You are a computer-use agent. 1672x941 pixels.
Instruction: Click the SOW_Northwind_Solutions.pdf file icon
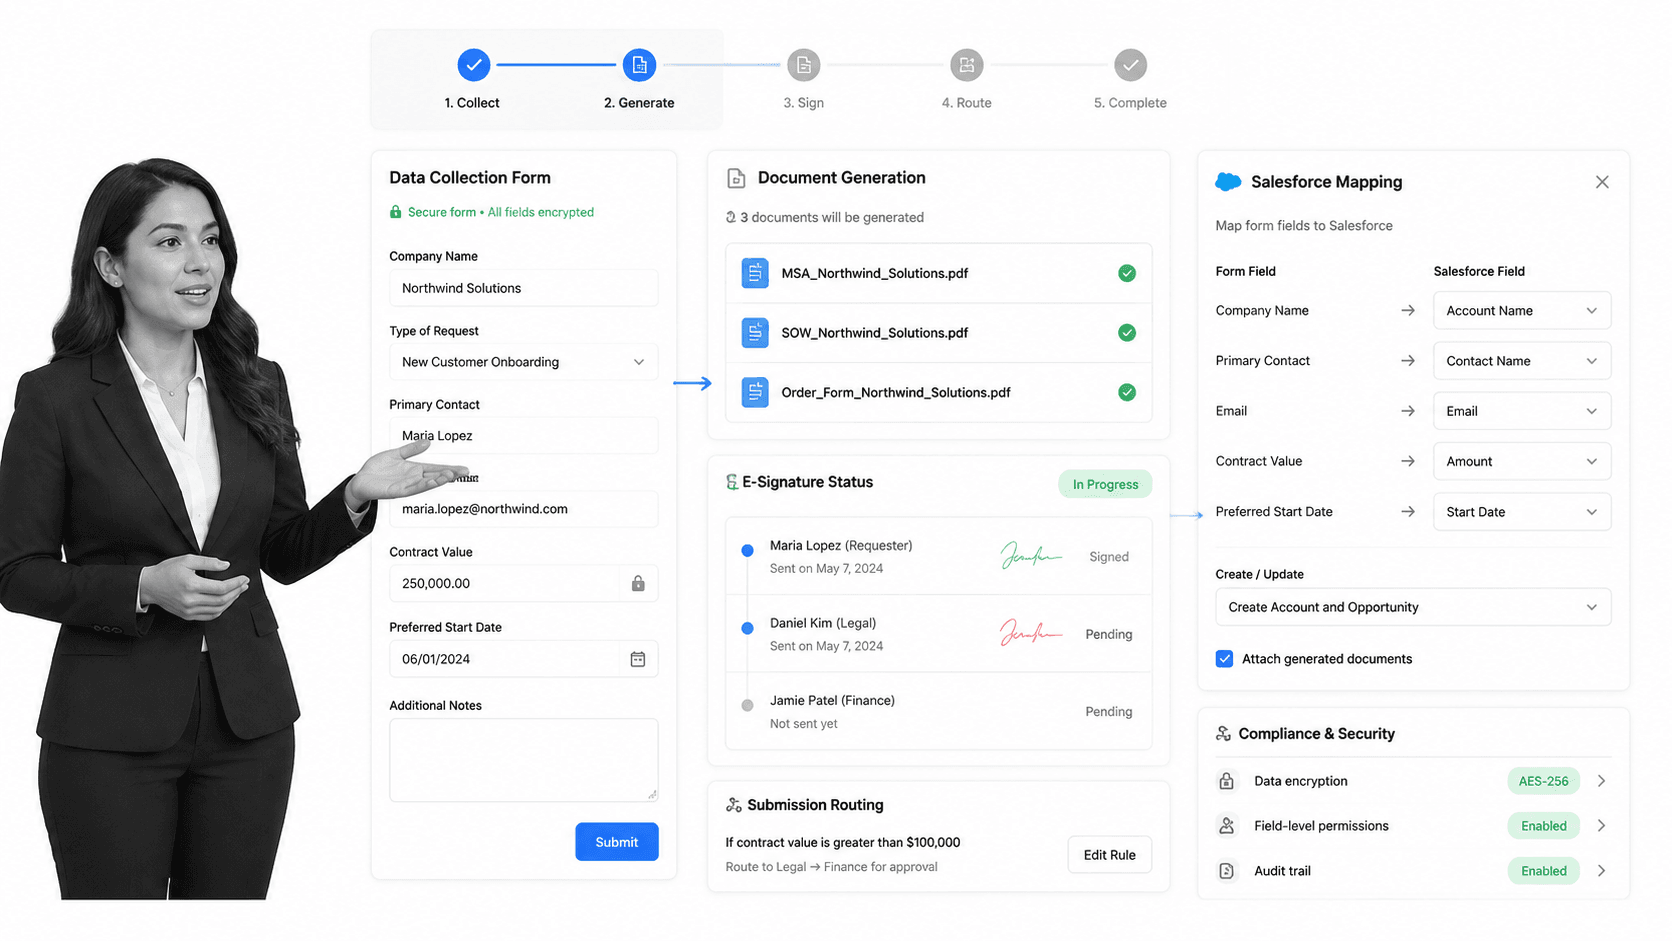(755, 333)
